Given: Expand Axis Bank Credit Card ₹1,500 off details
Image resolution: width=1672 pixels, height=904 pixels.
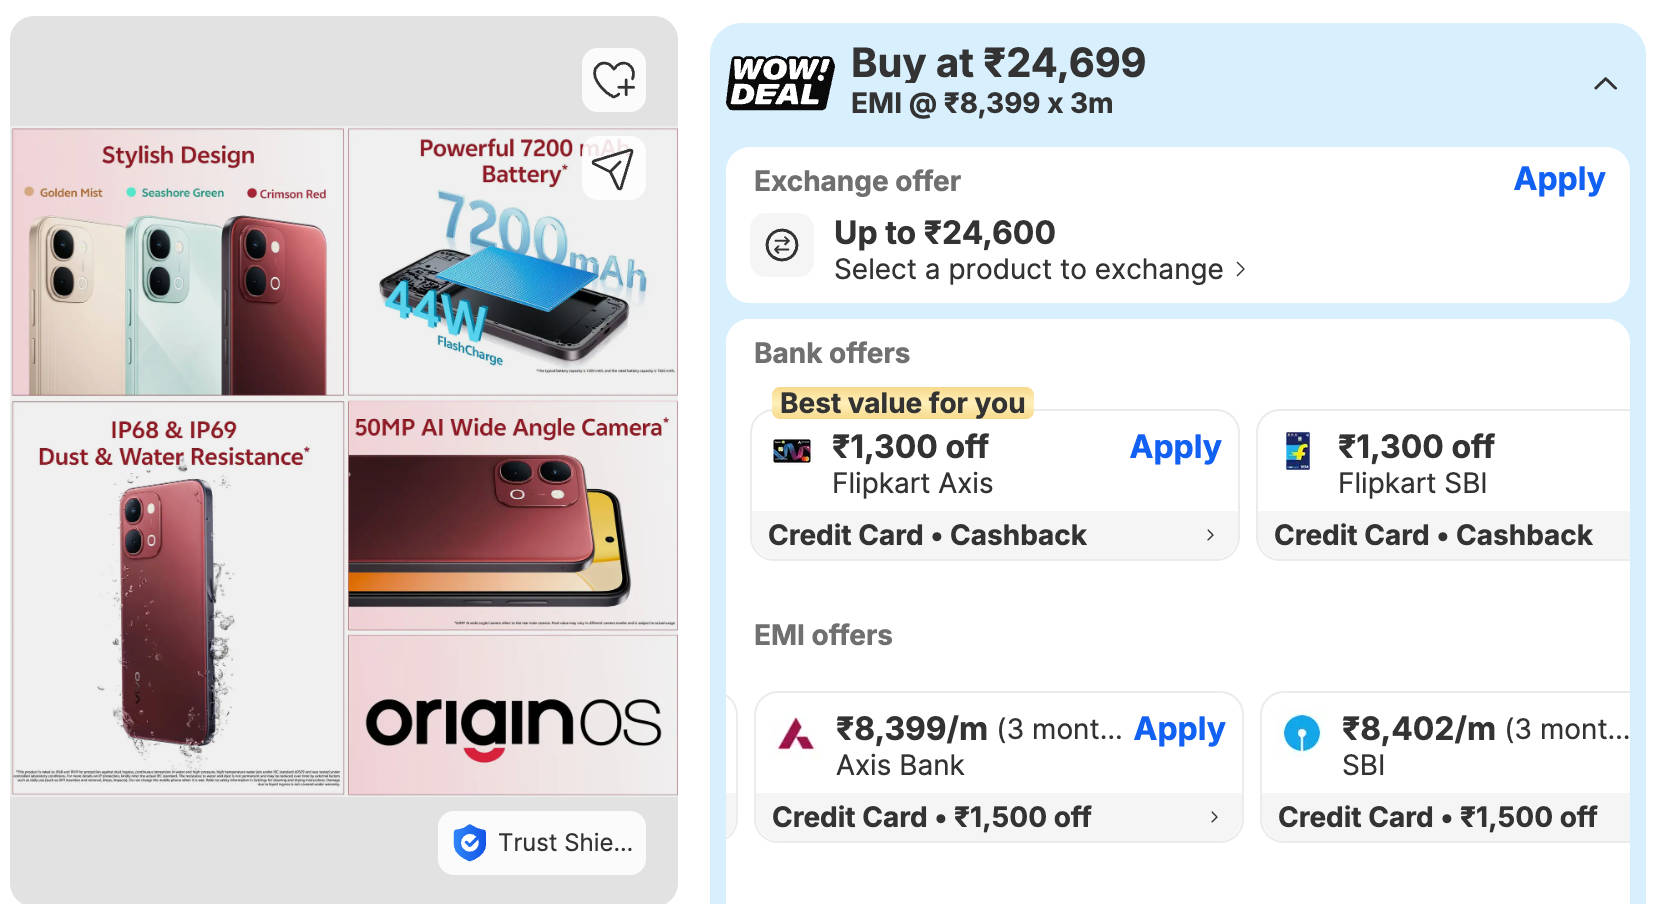Looking at the screenshot, I should (999, 817).
